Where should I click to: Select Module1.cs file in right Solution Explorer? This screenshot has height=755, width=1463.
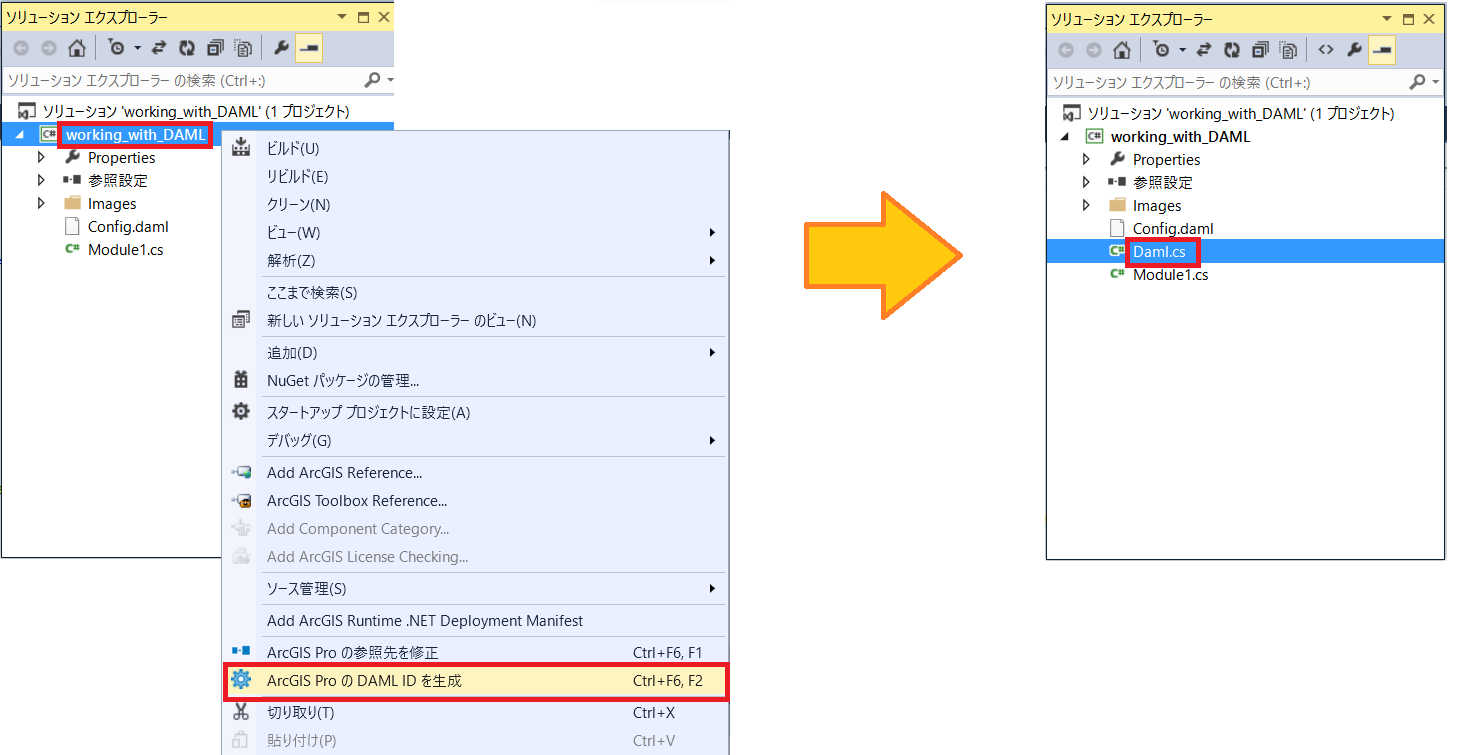[1170, 274]
